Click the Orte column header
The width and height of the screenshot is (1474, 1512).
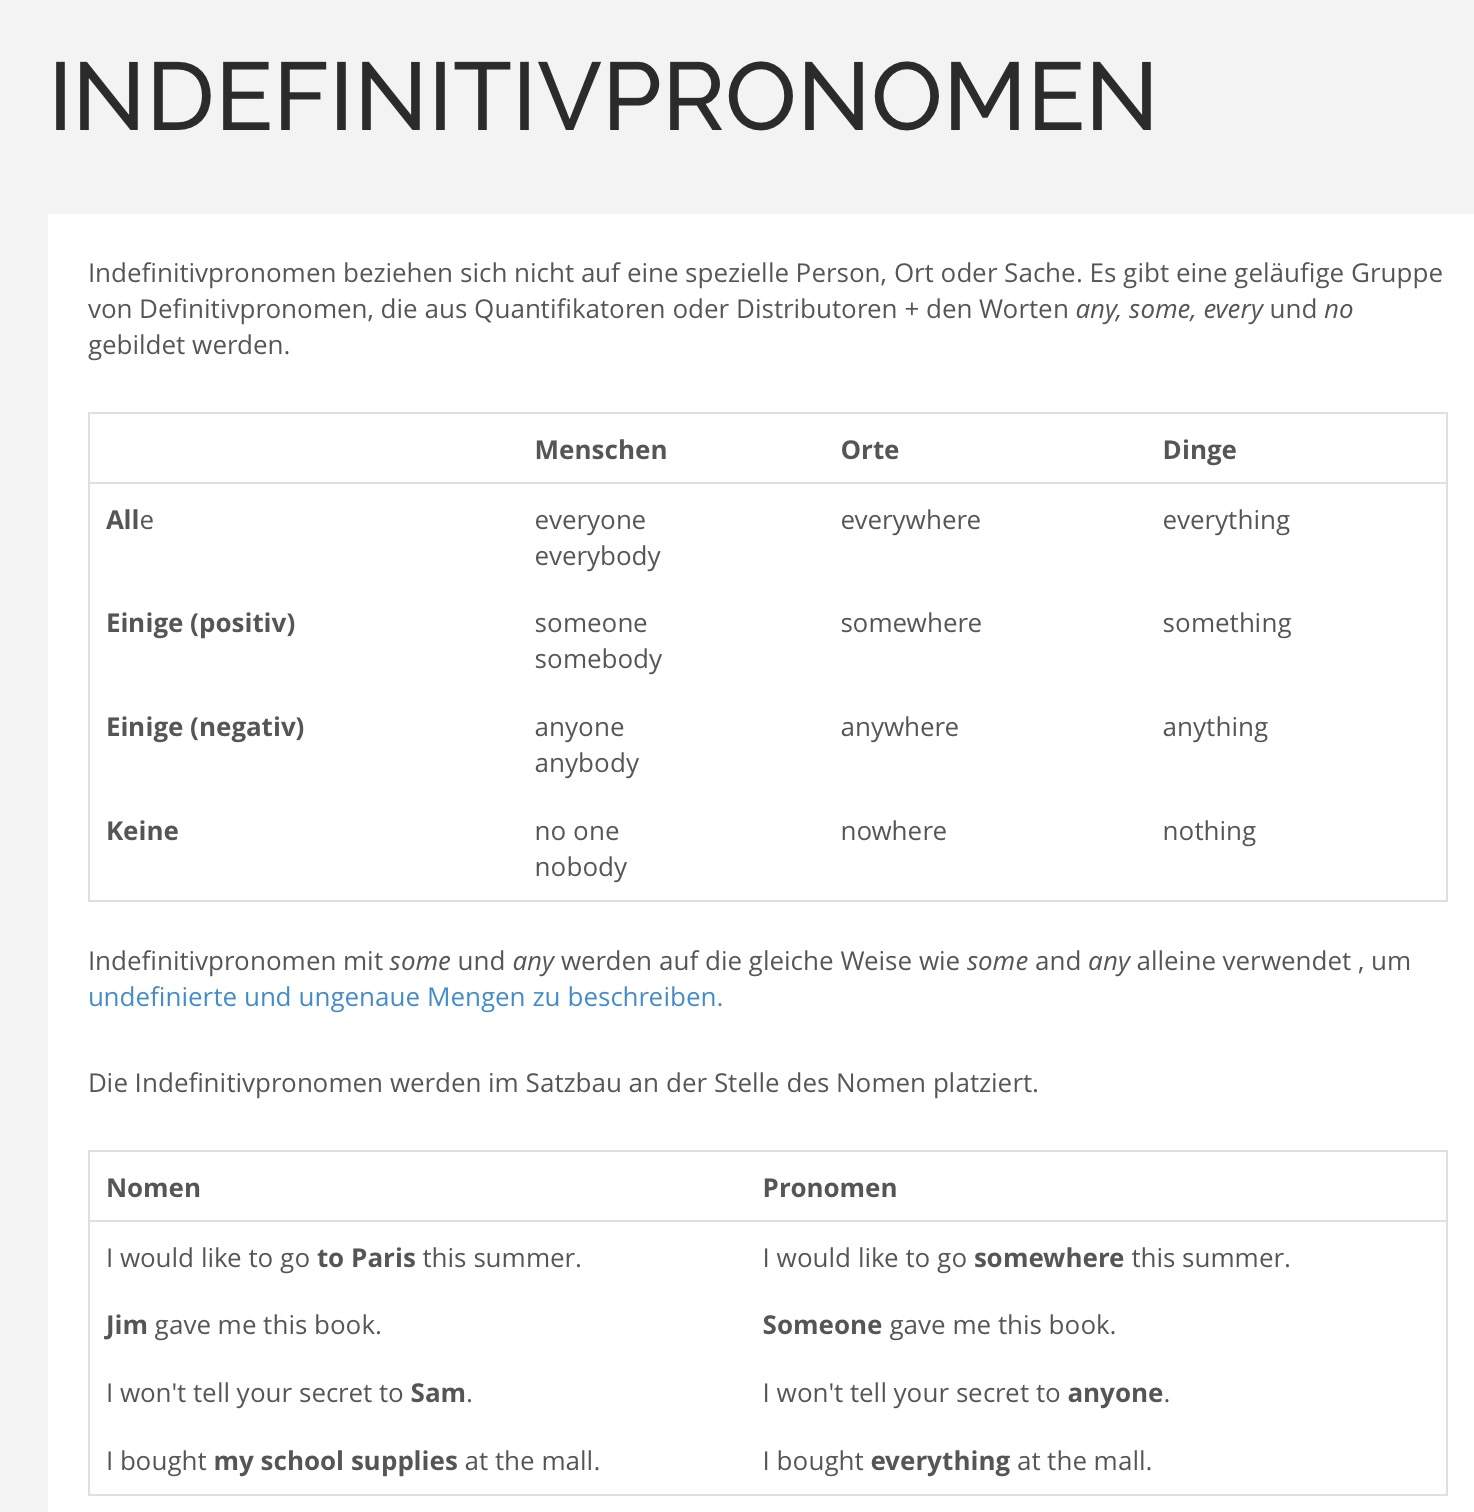pyautogui.click(x=869, y=450)
